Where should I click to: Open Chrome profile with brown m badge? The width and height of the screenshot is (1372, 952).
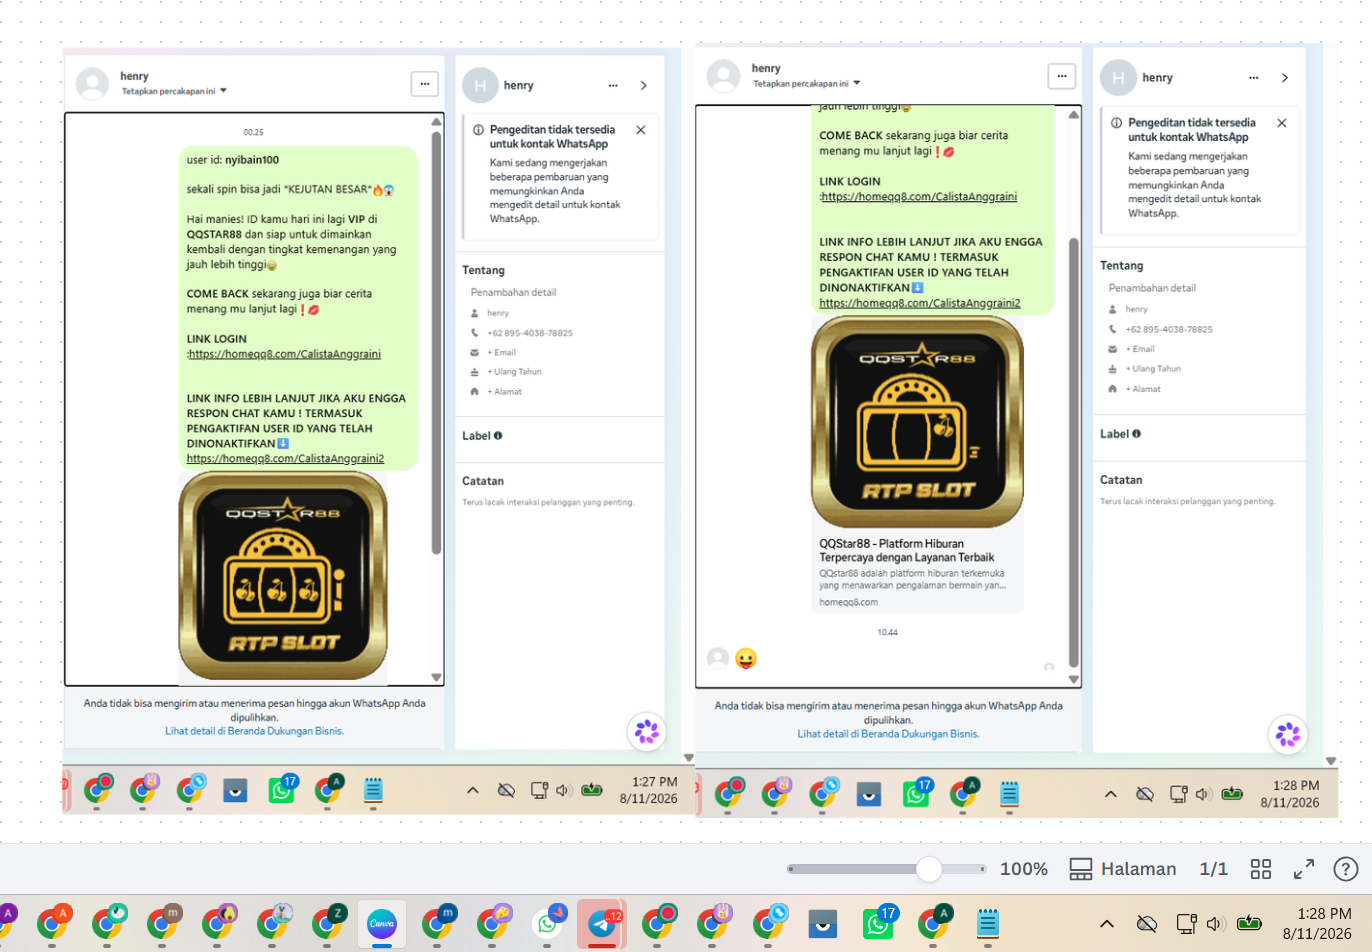162,923
